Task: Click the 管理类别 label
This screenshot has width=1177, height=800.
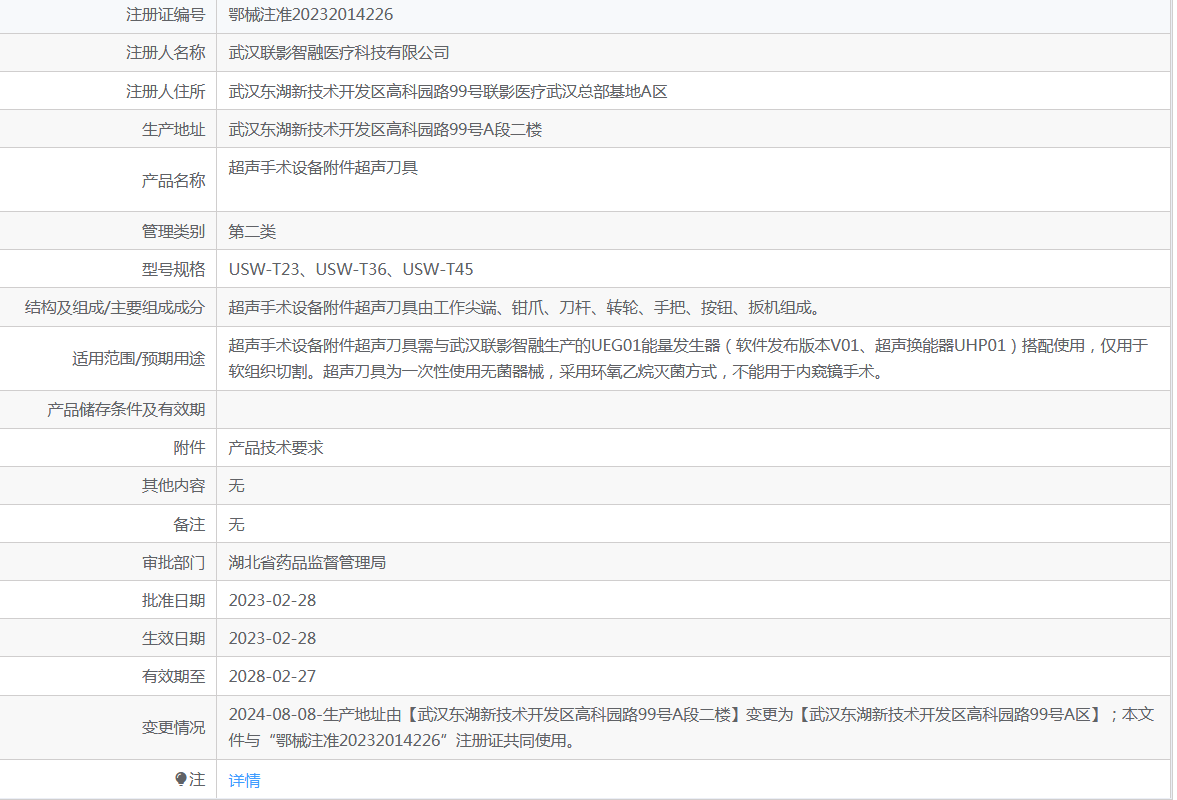Action: click(x=173, y=231)
